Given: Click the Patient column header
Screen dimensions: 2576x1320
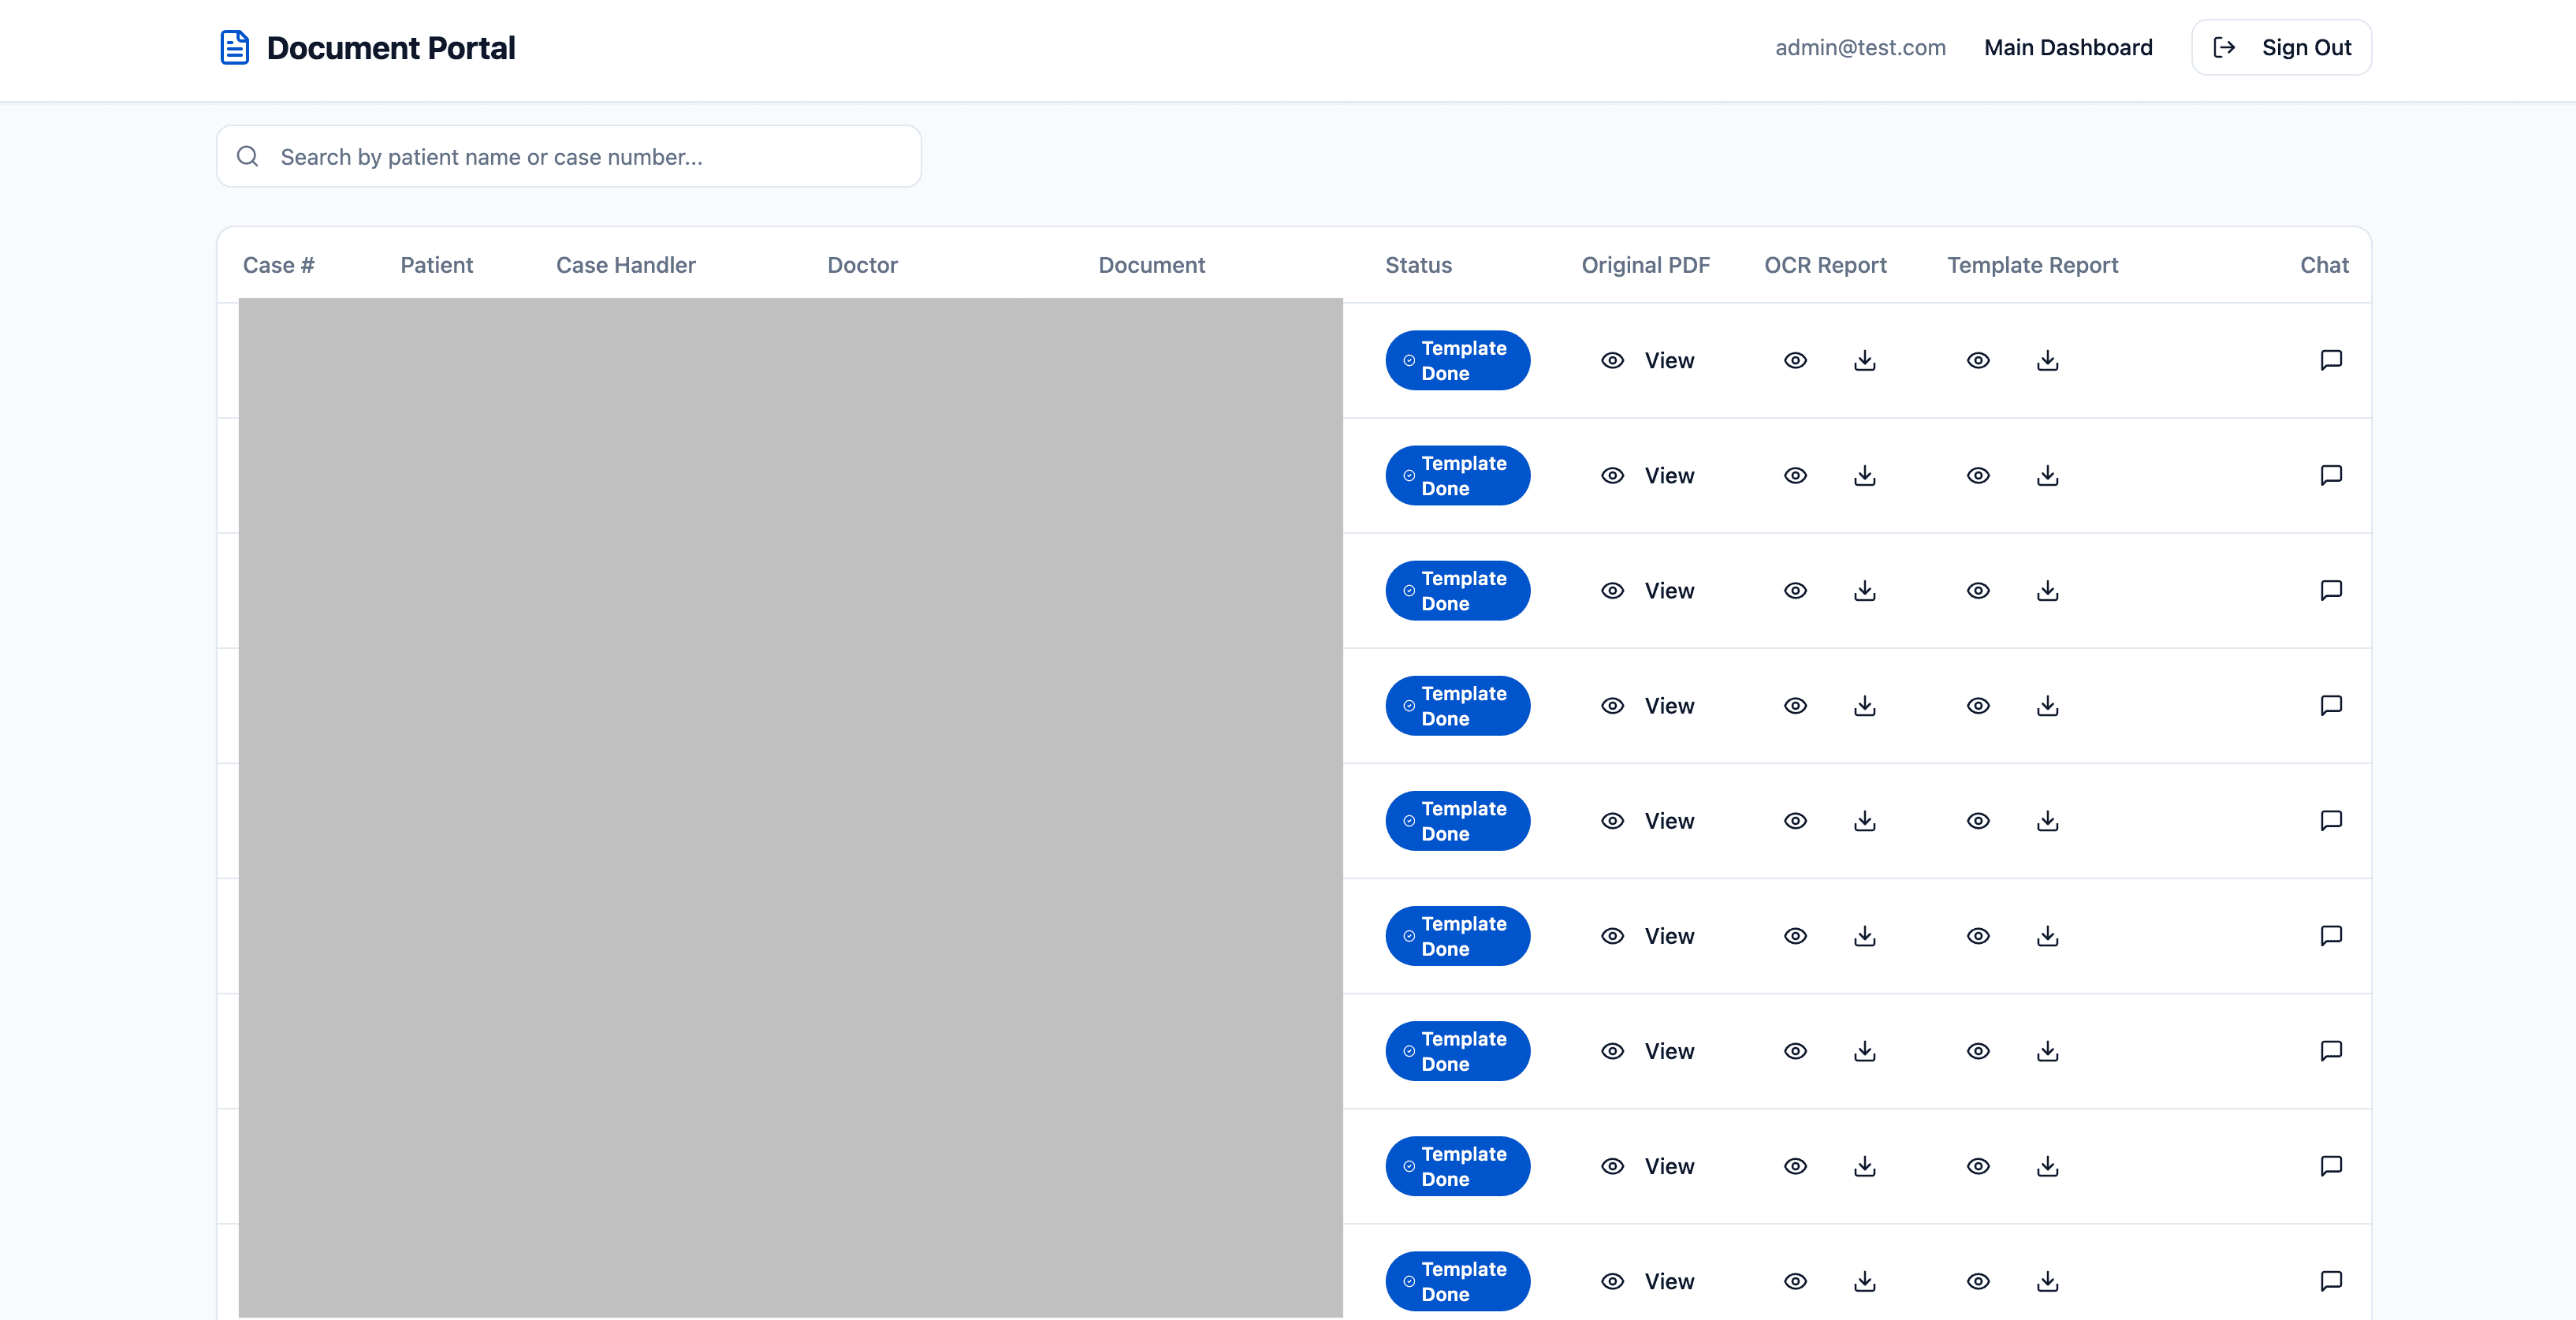Looking at the screenshot, I should [x=437, y=265].
